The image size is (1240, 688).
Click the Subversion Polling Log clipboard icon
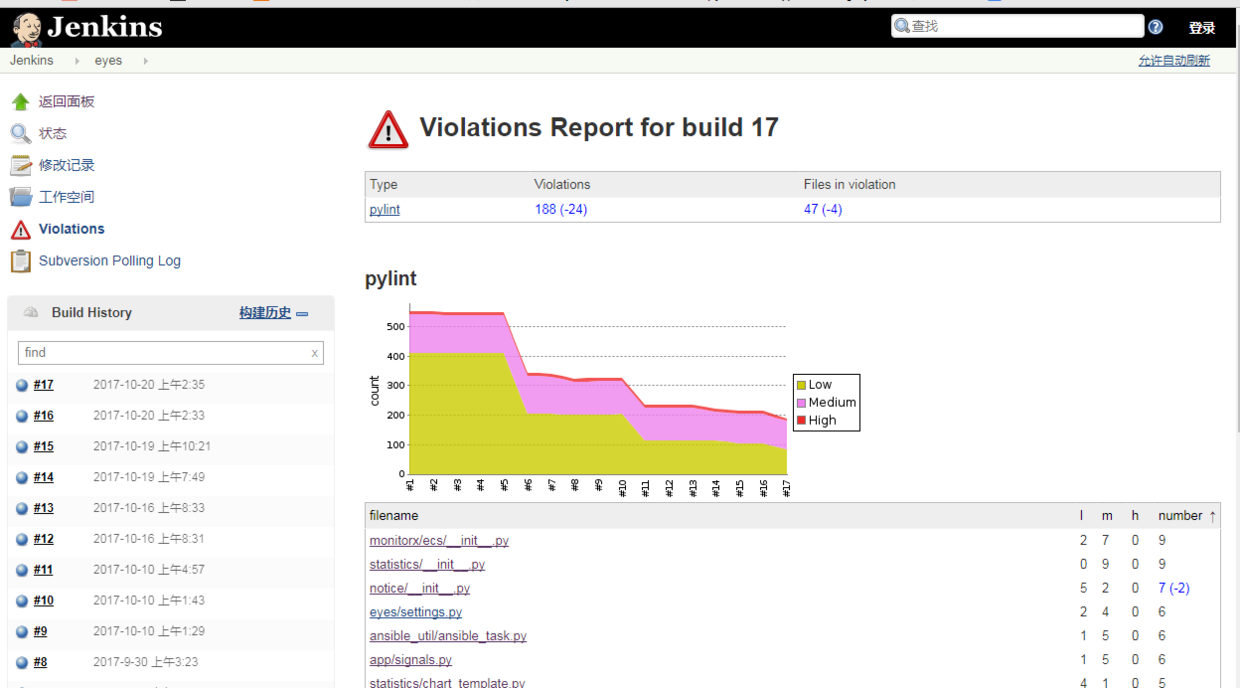[21, 261]
